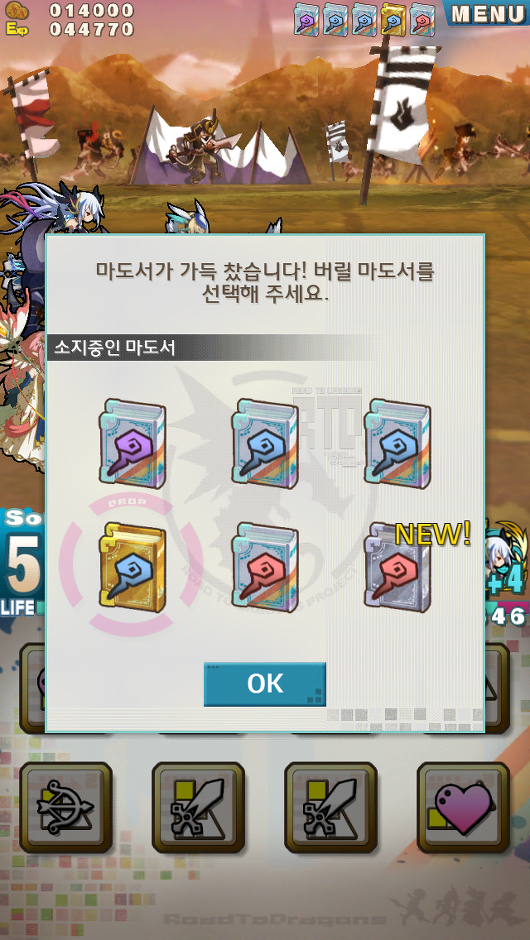This screenshot has width=530, height=940.
Task: Select the purple grimoire book in the dialog
Action: coord(132,444)
